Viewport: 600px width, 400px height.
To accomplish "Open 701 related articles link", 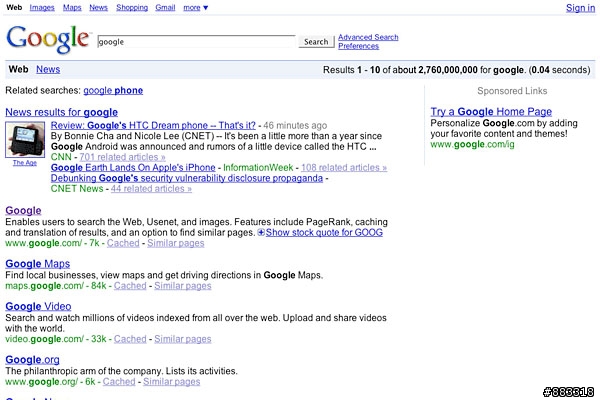I will [122, 157].
